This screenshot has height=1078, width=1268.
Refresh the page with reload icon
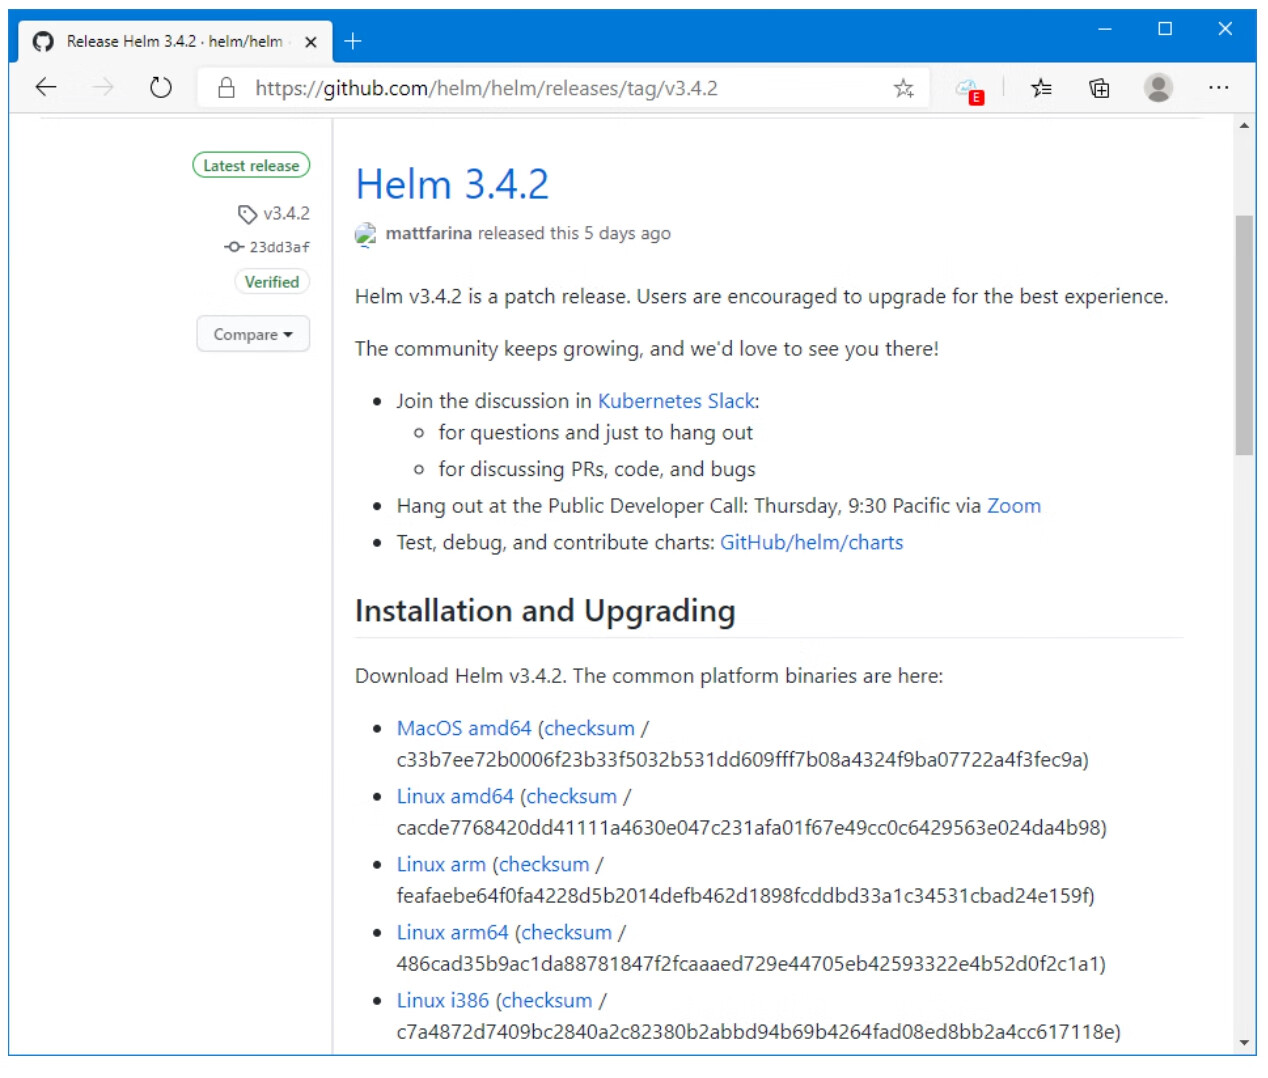point(160,88)
